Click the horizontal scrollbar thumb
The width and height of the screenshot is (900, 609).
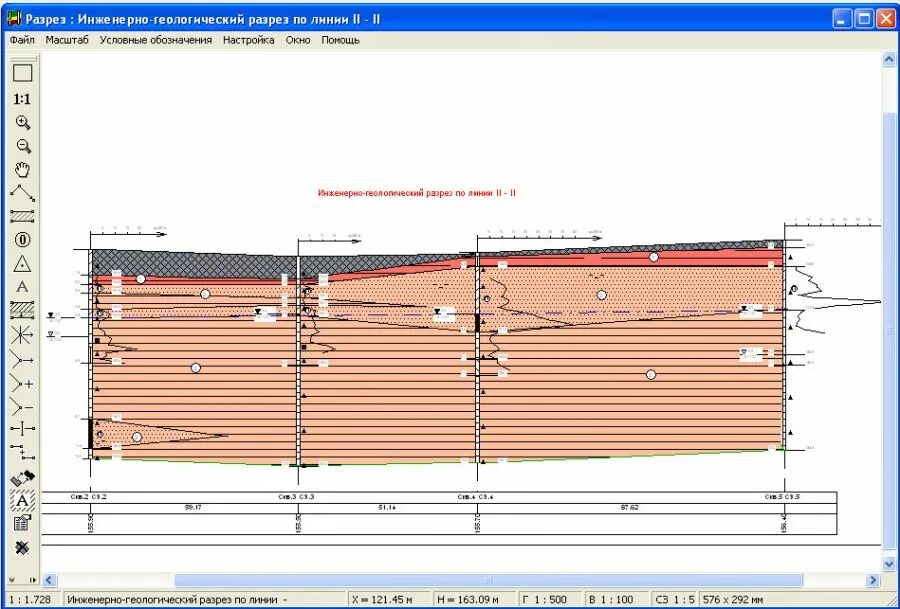tap(488, 580)
